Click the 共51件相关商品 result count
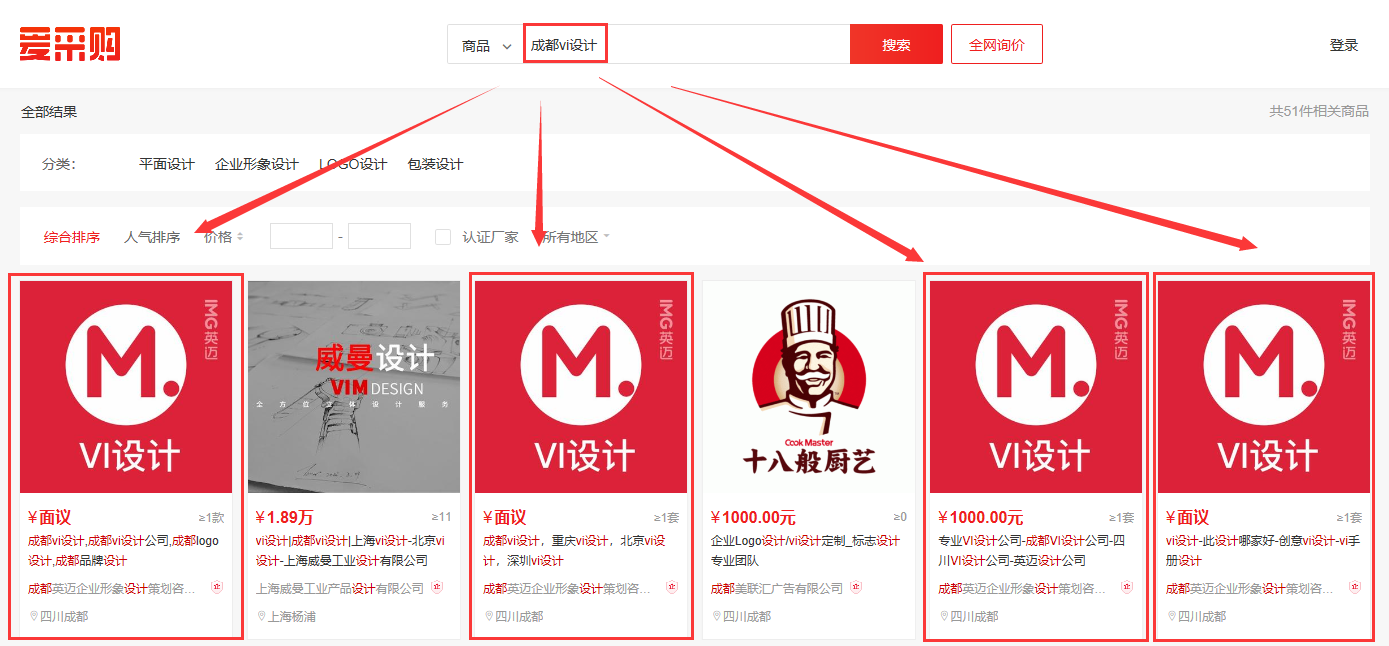 pyautogui.click(x=1319, y=112)
